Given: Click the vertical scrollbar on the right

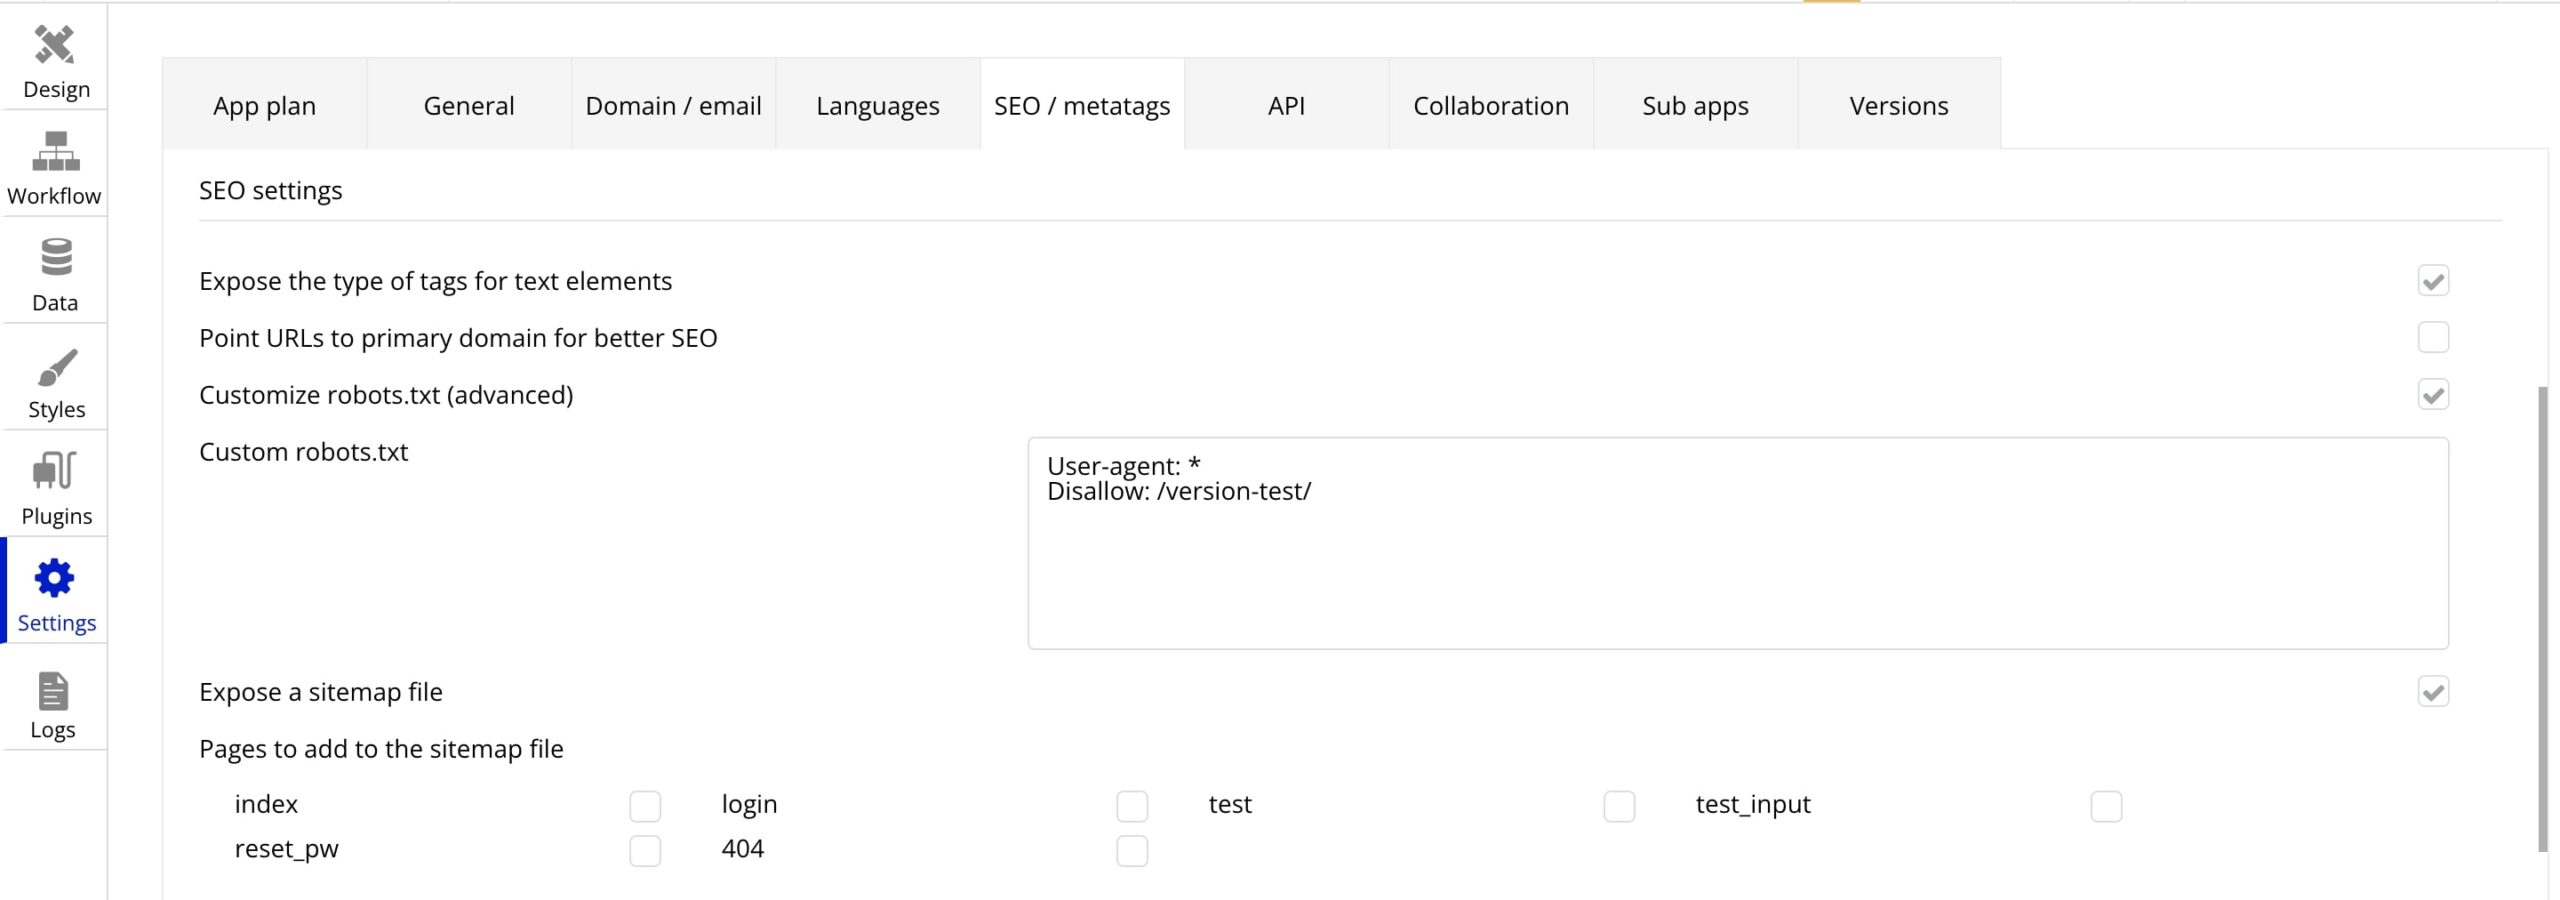Looking at the screenshot, I should [2543, 620].
